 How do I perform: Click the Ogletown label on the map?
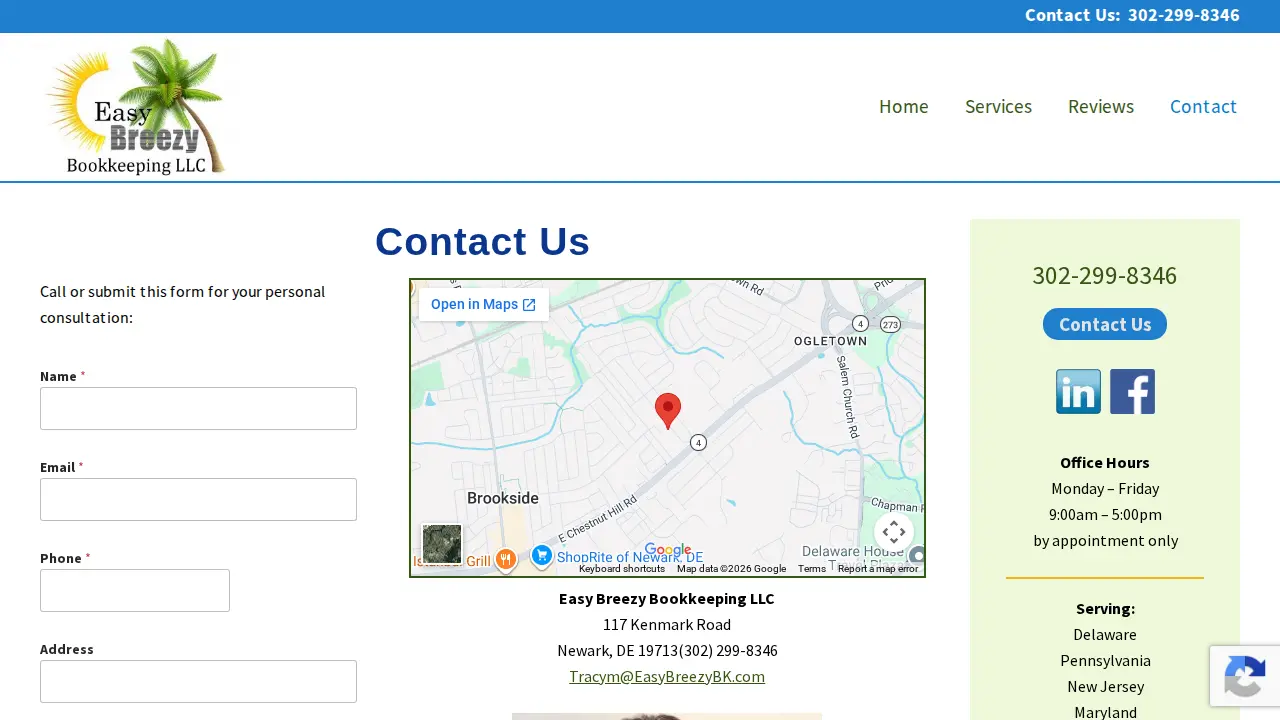pyautogui.click(x=830, y=341)
